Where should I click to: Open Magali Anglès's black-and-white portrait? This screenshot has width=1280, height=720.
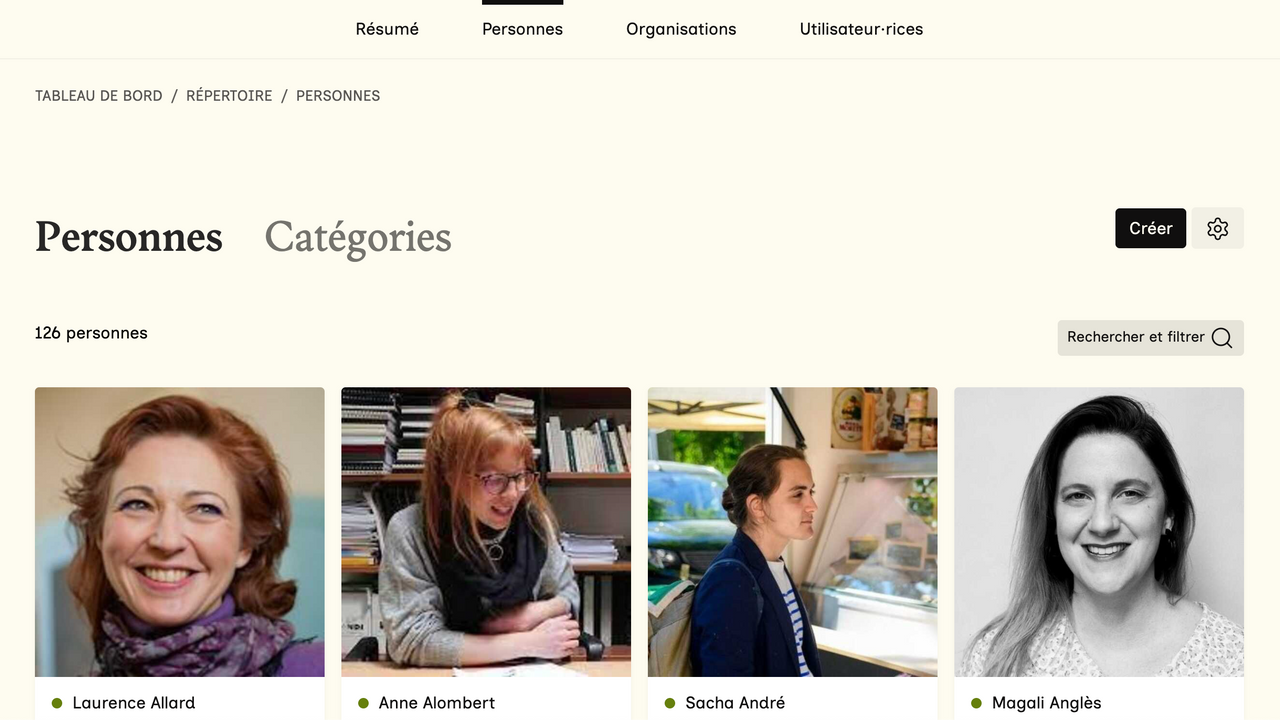click(1099, 532)
